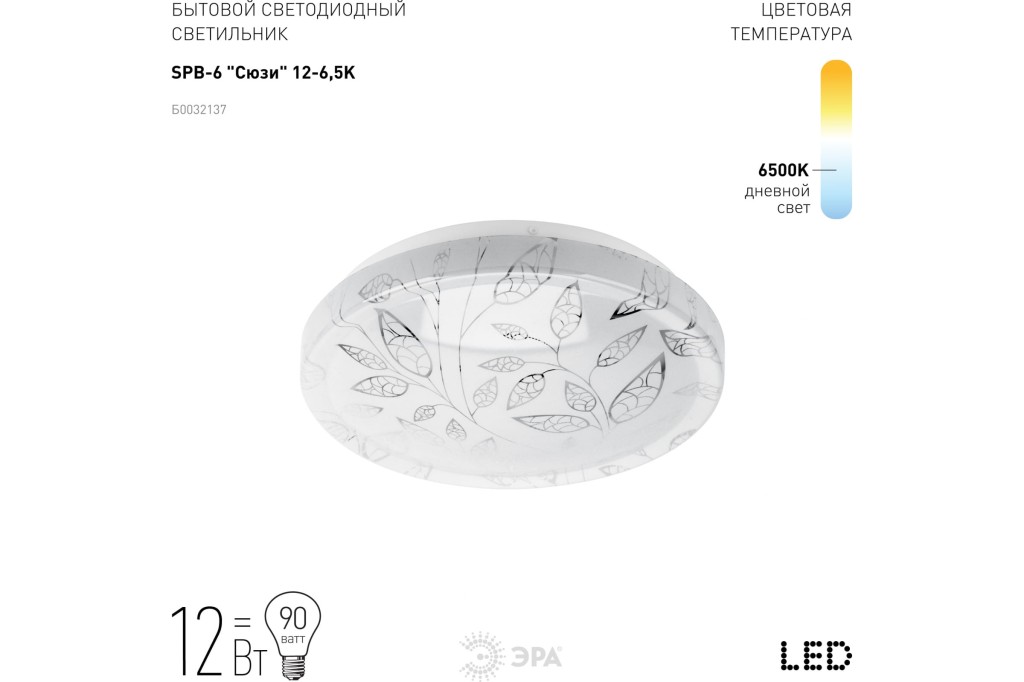Click the 6500K temperature marker label
Image resolution: width=1024 pixels, height=682 pixels.
pyautogui.click(x=783, y=170)
